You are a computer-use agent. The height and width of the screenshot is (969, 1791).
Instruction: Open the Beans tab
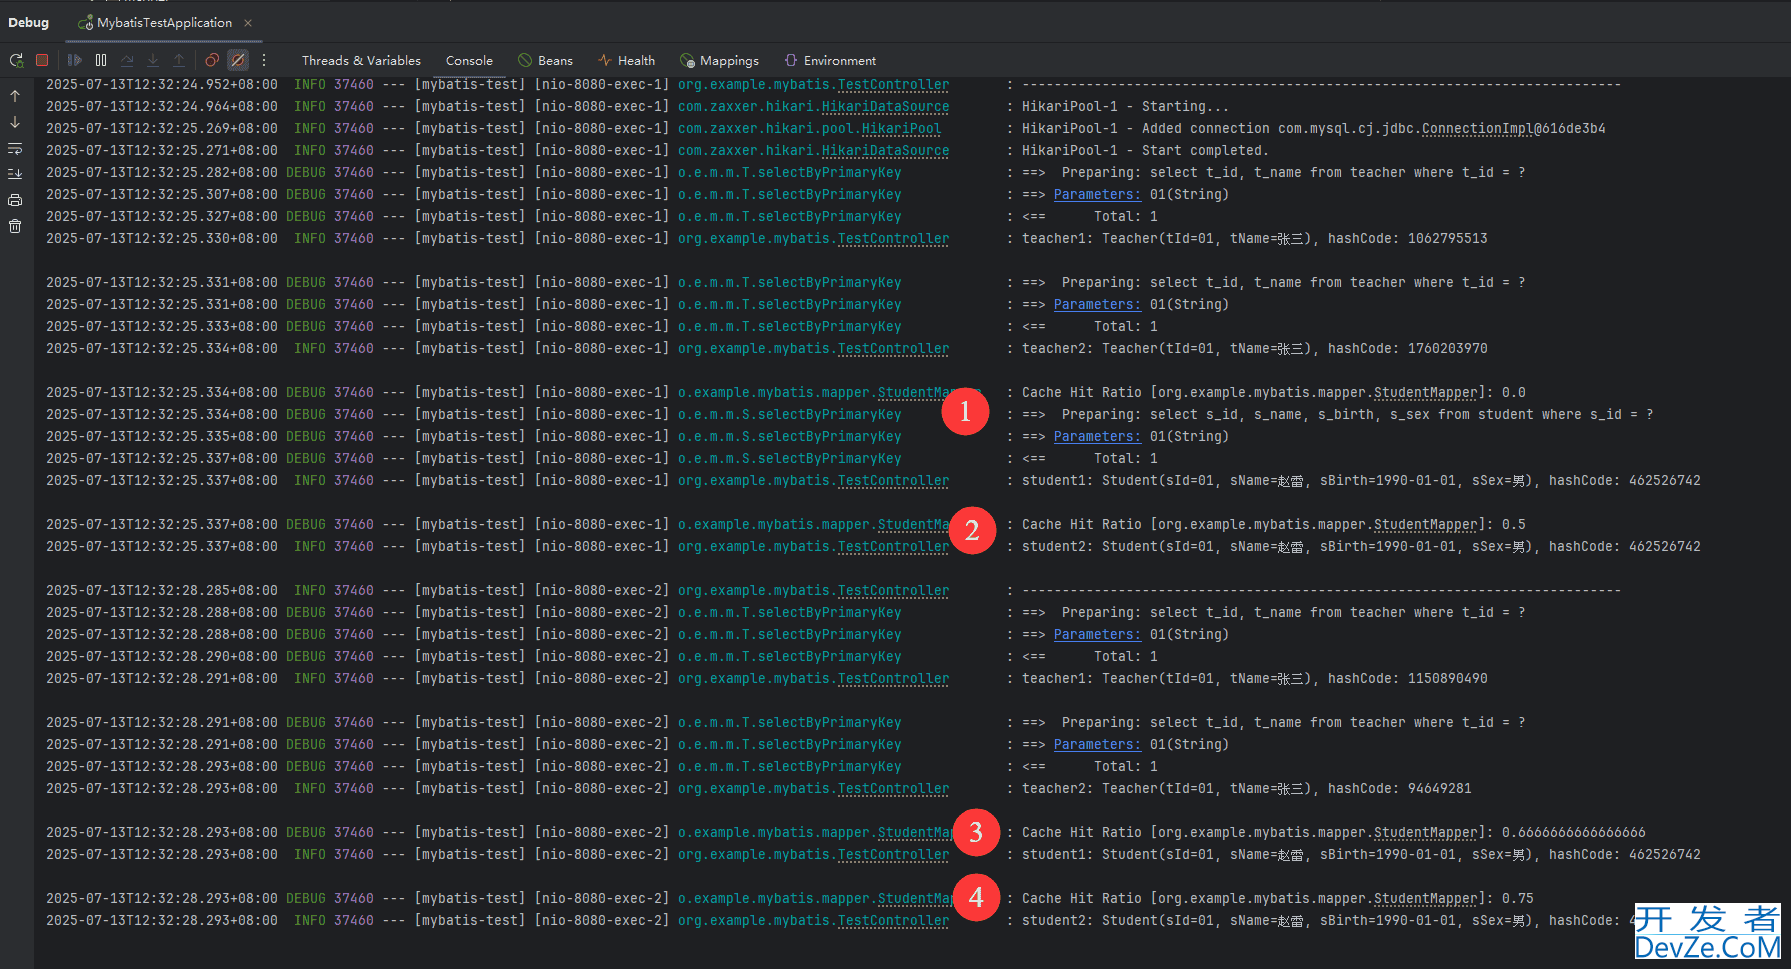click(545, 60)
